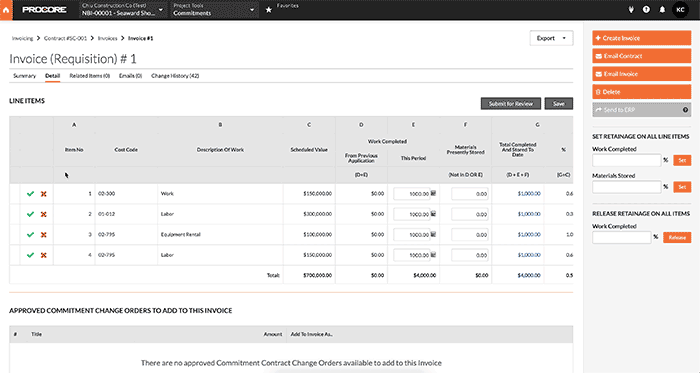Image resolution: width=700 pixels, height=373 pixels.
Task: Click the Procore logo
Action: tap(44, 10)
